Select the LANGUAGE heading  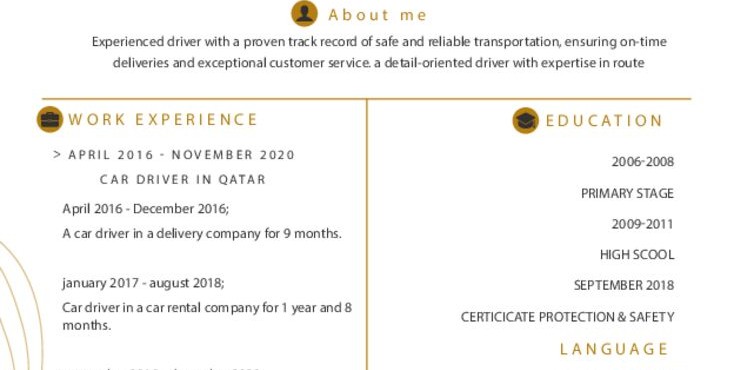pos(614,349)
